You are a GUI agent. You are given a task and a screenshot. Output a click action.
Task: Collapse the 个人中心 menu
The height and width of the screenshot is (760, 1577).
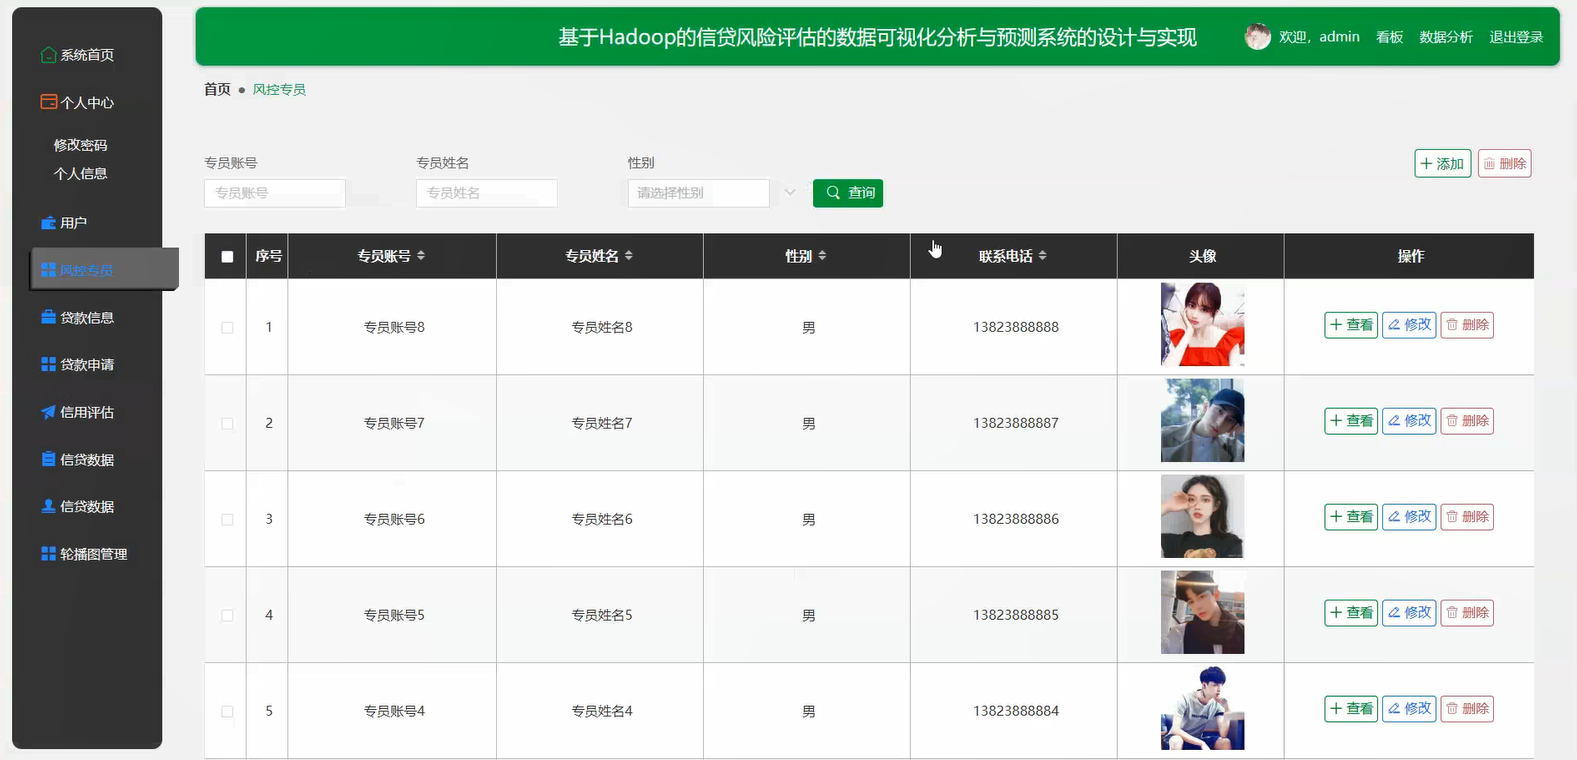click(87, 102)
